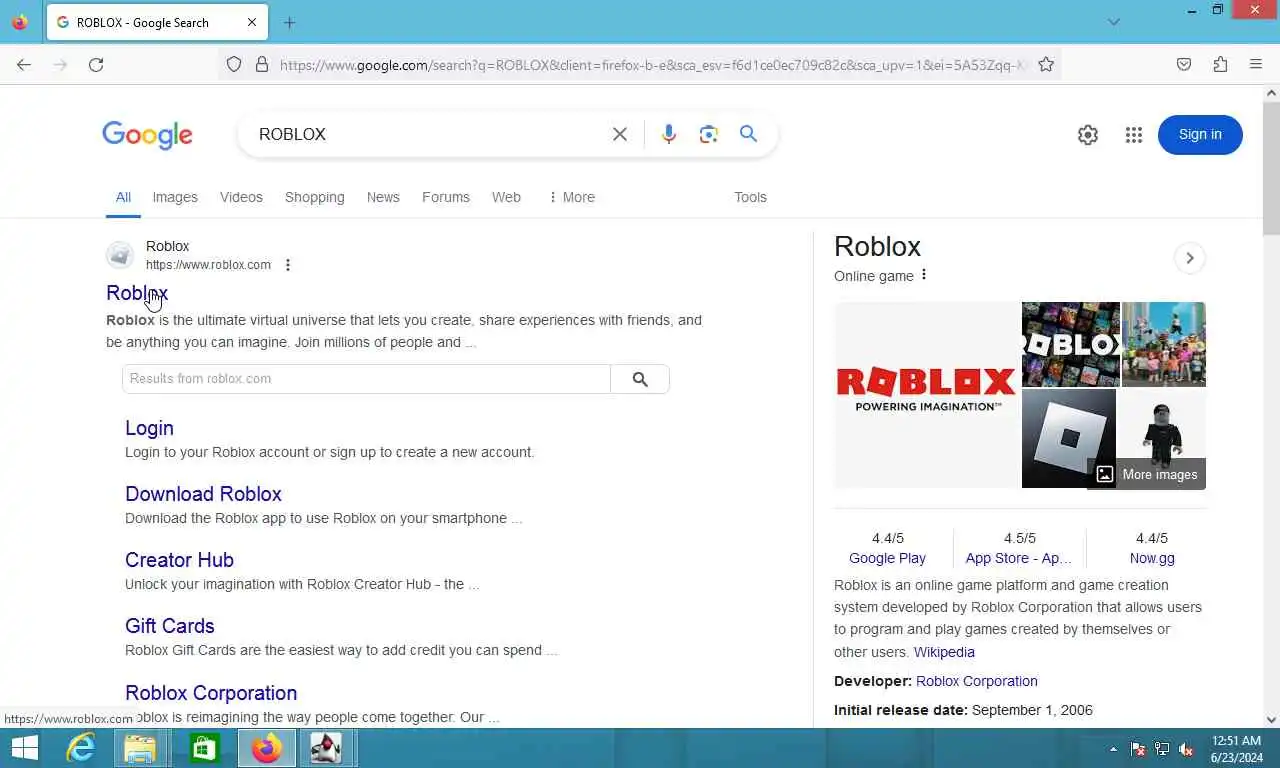This screenshot has height=768, width=1280.
Task: Open Google quick settings gear
Action: point(1088,135)
